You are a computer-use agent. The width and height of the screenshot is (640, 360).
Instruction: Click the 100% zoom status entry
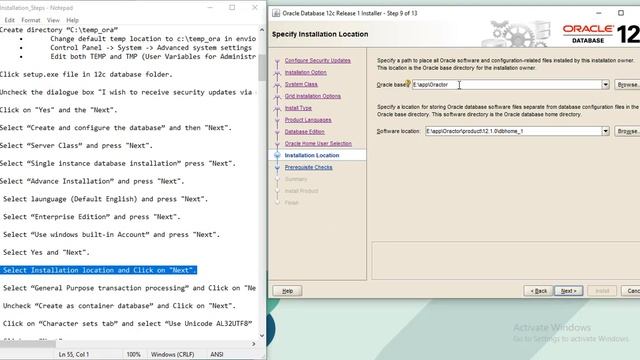(x=133, y=354)
